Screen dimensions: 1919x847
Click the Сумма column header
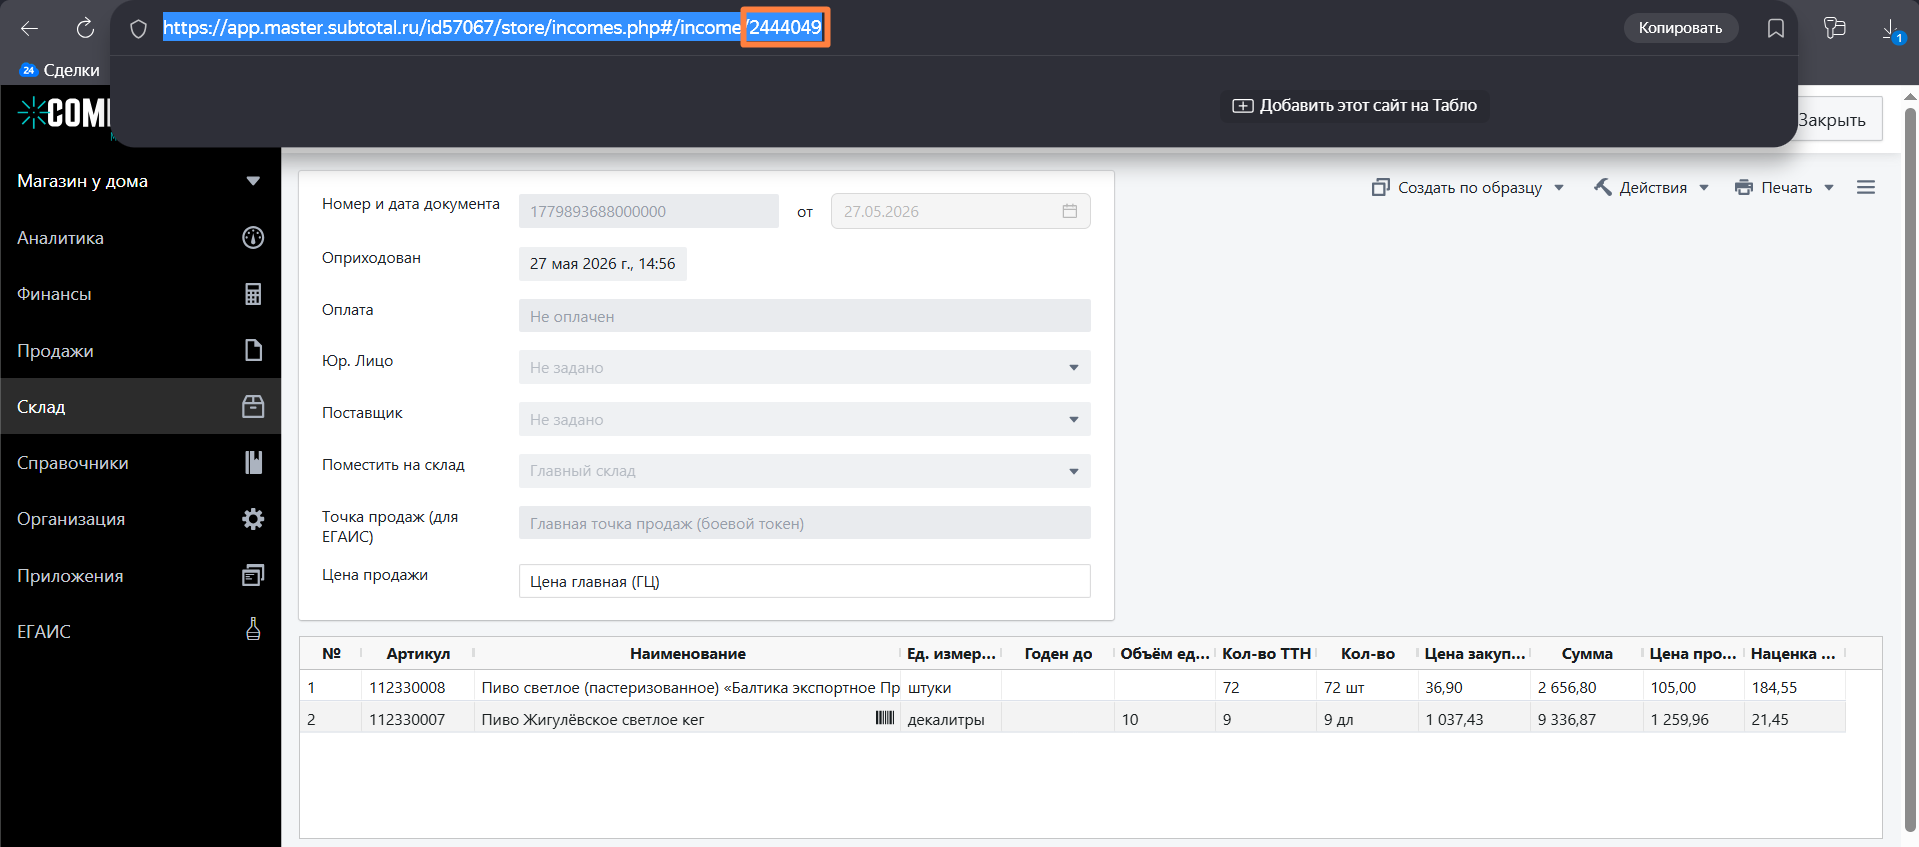[x=1587, y=653]
